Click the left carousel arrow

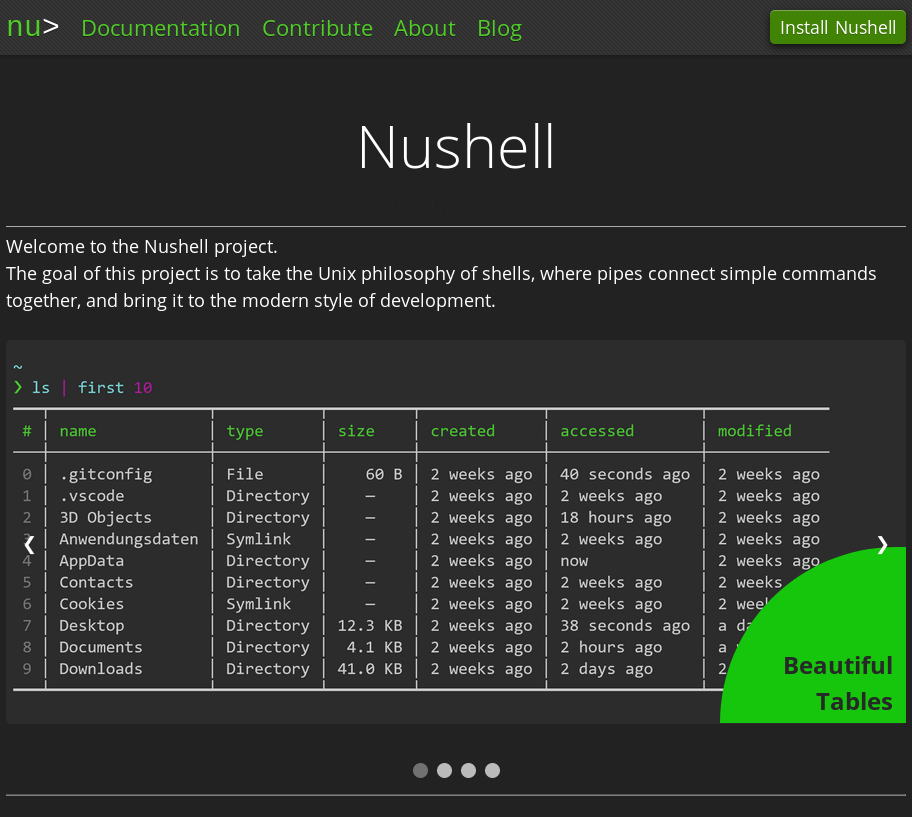click(x=29, y=545)
